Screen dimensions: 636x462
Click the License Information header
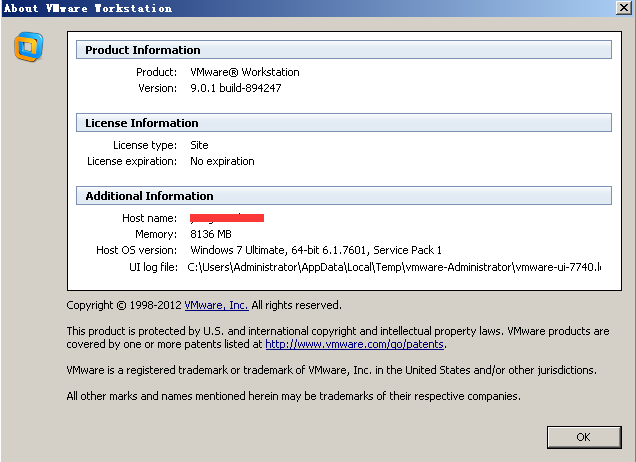tap(344, 122)
